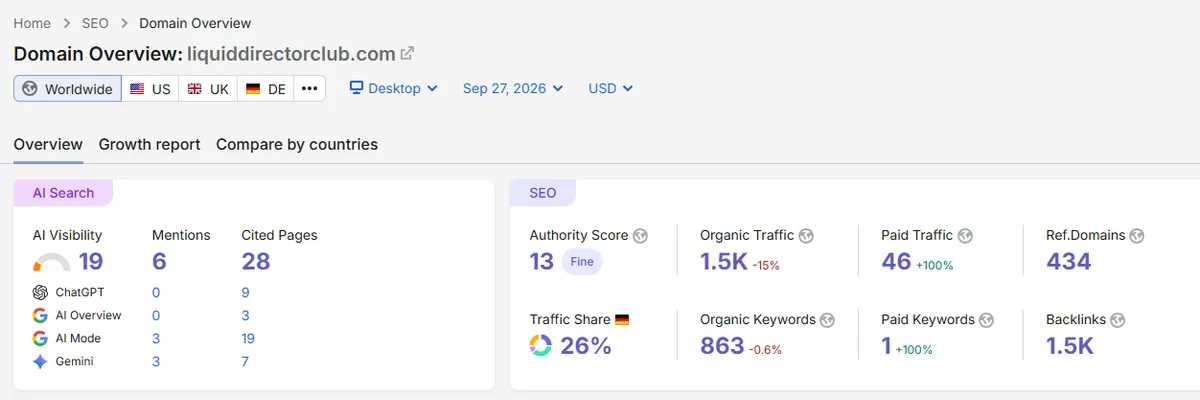Open Compare by countries tab
1200x400 pixels.
coord(297,144)
